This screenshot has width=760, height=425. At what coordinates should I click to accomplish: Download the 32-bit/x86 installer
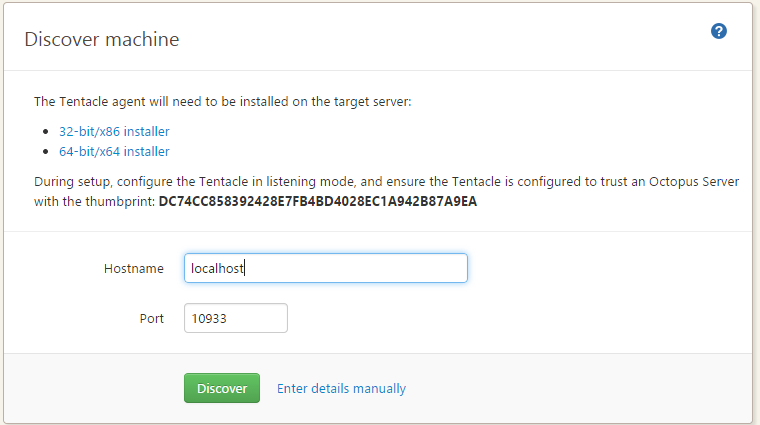(114, 131)
